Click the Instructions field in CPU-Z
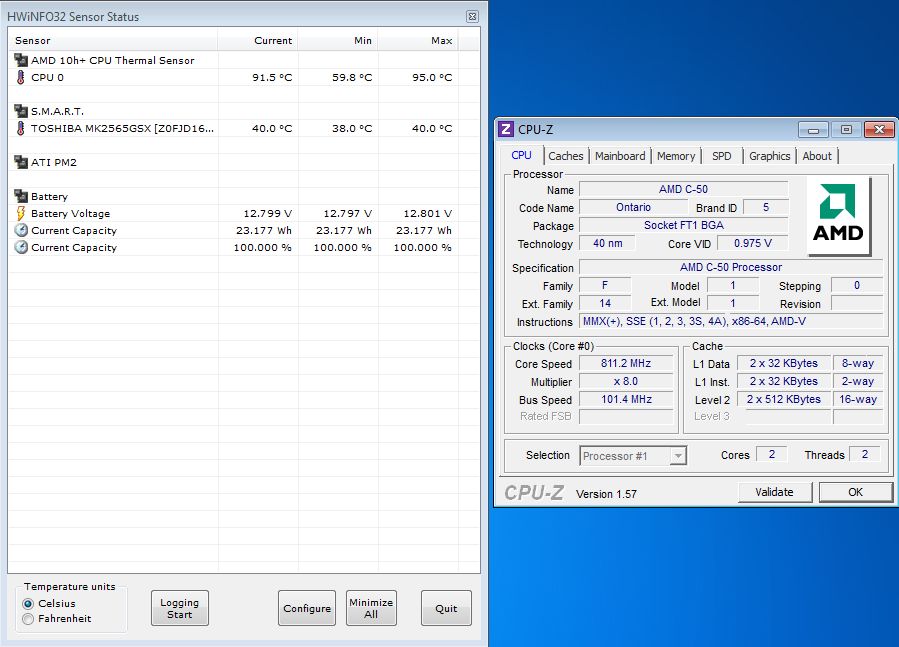This screenshot has width=899, height=647. click(x=731, y=322)
